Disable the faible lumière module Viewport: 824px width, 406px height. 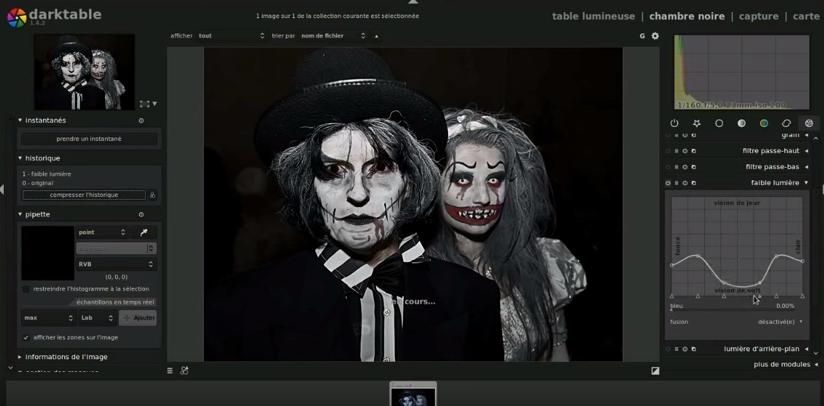click(x=668, y=183)
